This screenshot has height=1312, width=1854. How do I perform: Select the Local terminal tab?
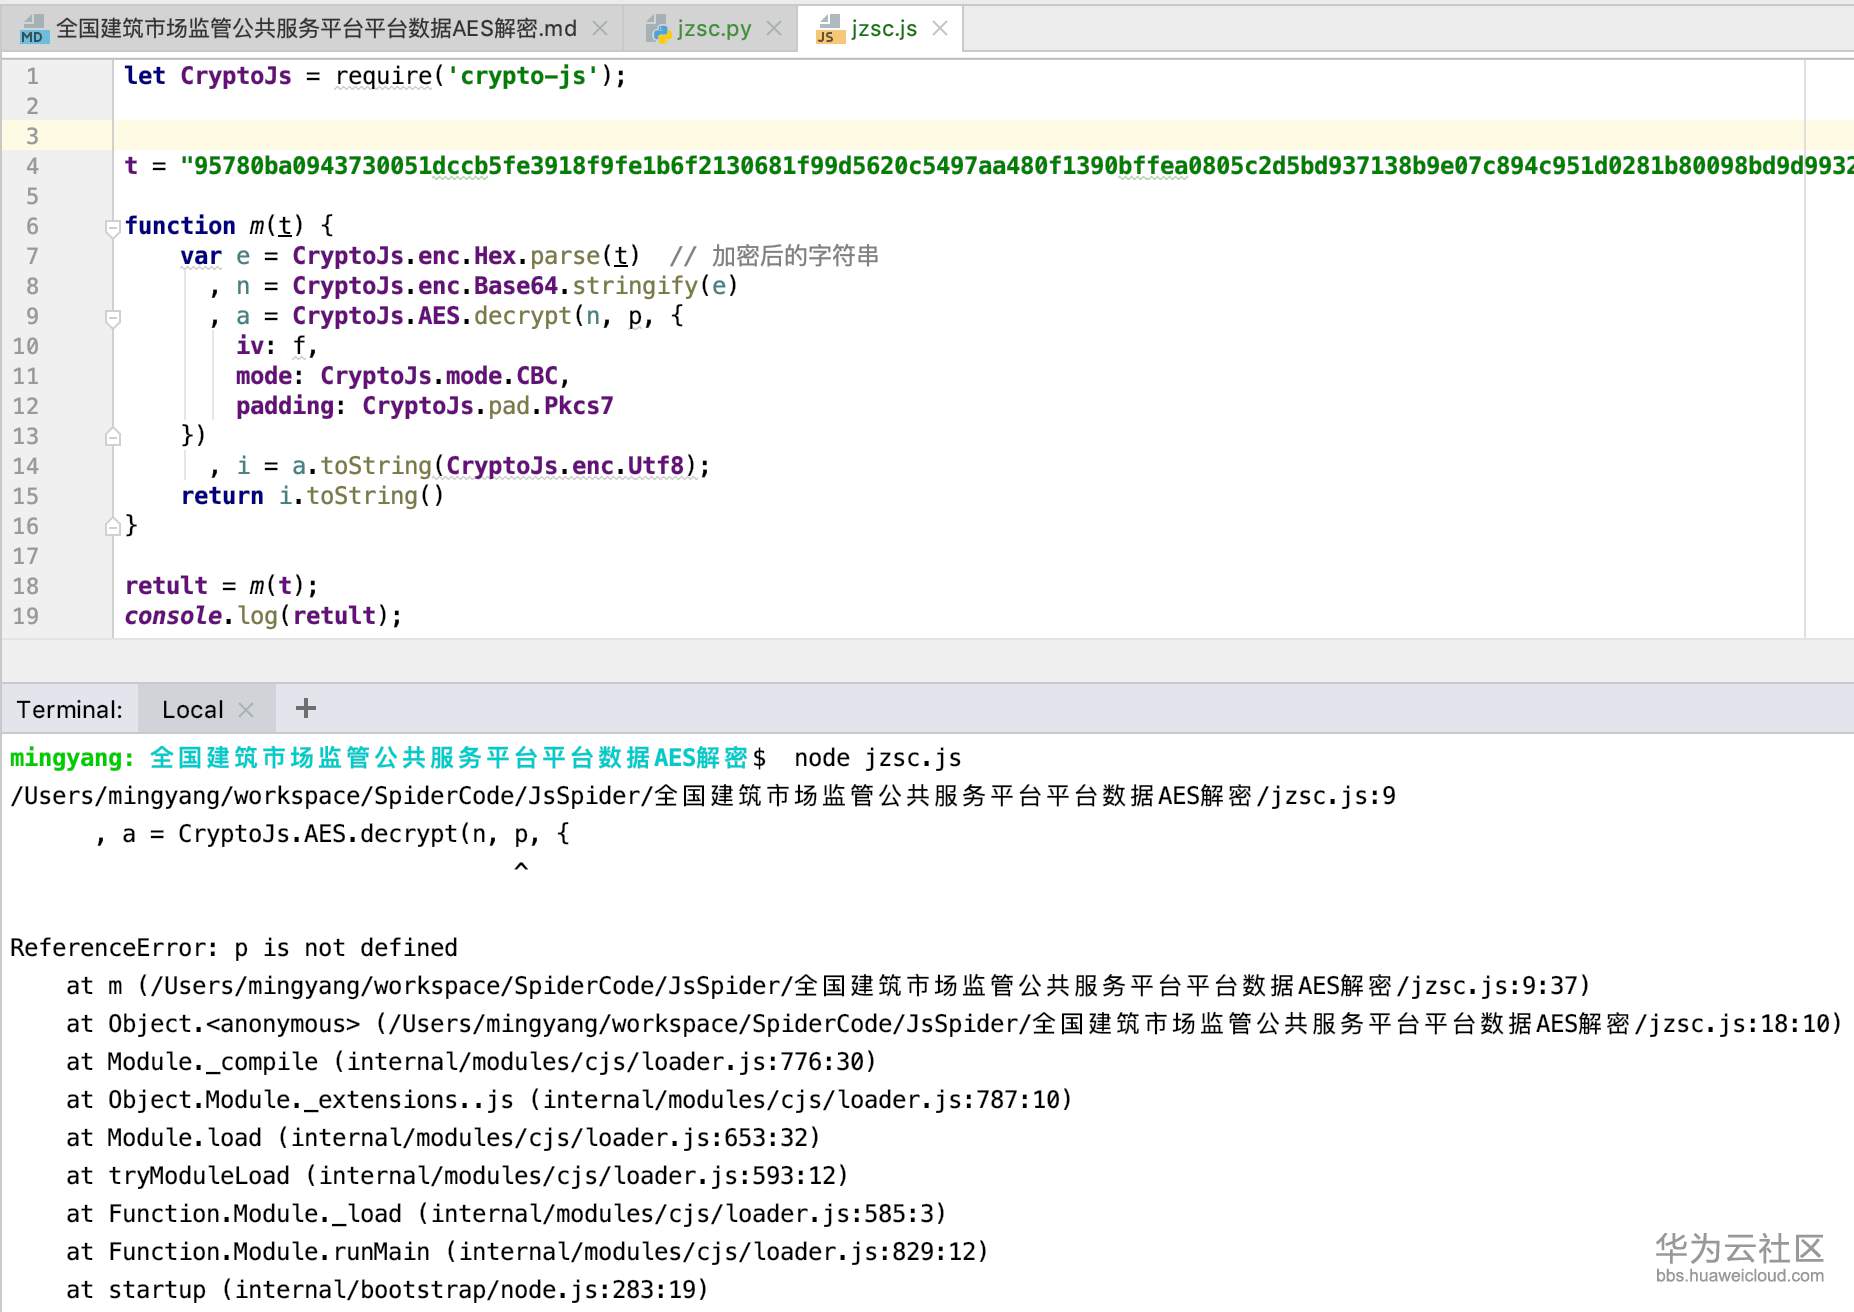(x=193, y=708)
